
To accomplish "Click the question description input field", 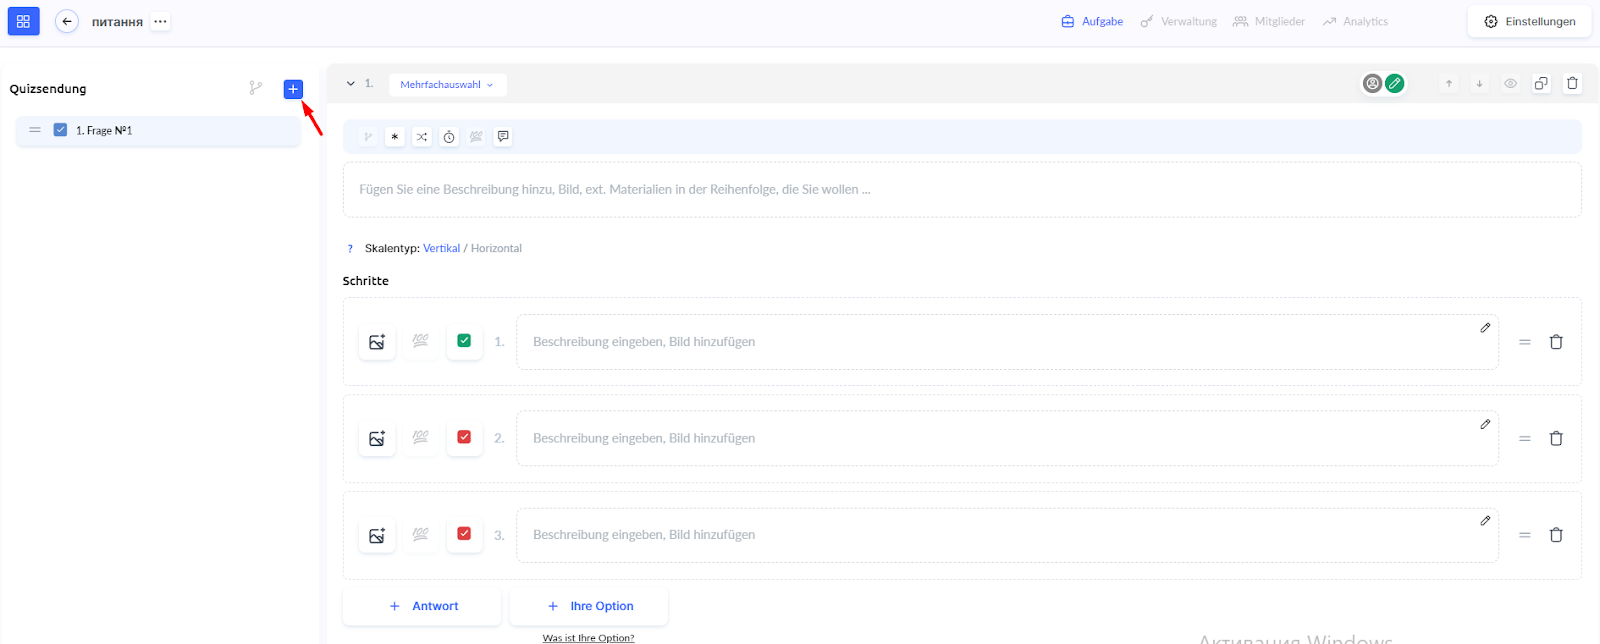I will pos(960,190).
